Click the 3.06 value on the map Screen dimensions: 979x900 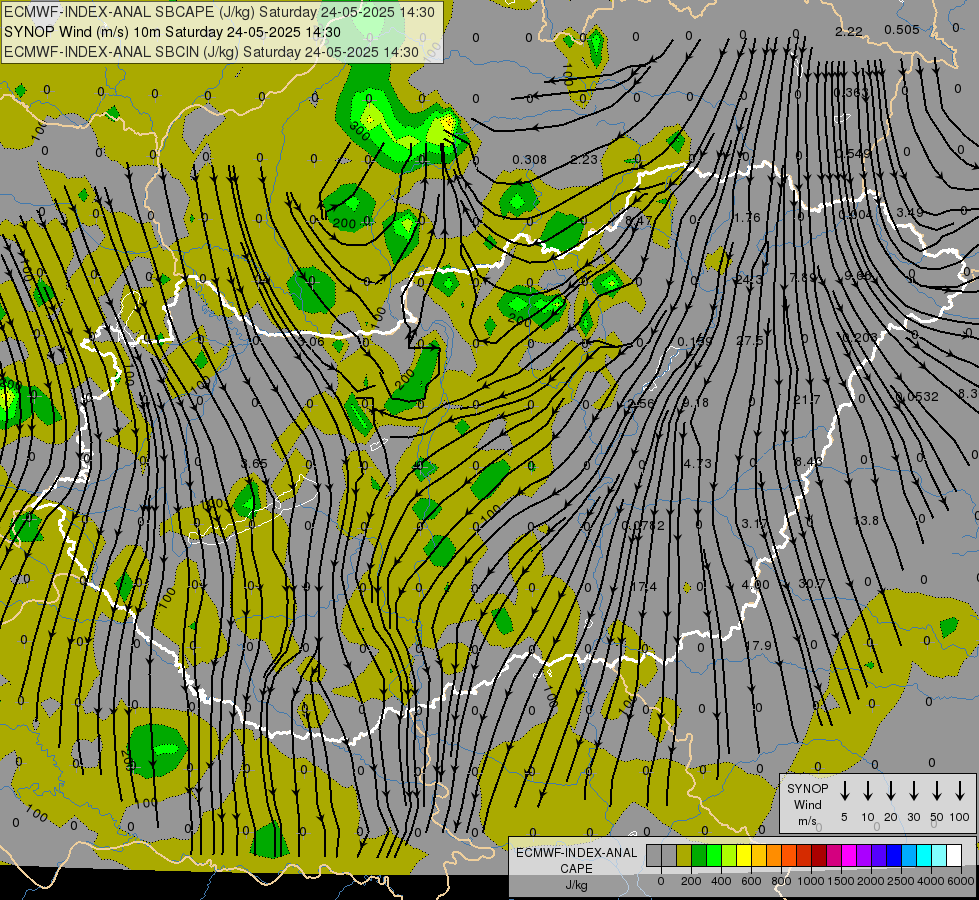pos(311,341)
